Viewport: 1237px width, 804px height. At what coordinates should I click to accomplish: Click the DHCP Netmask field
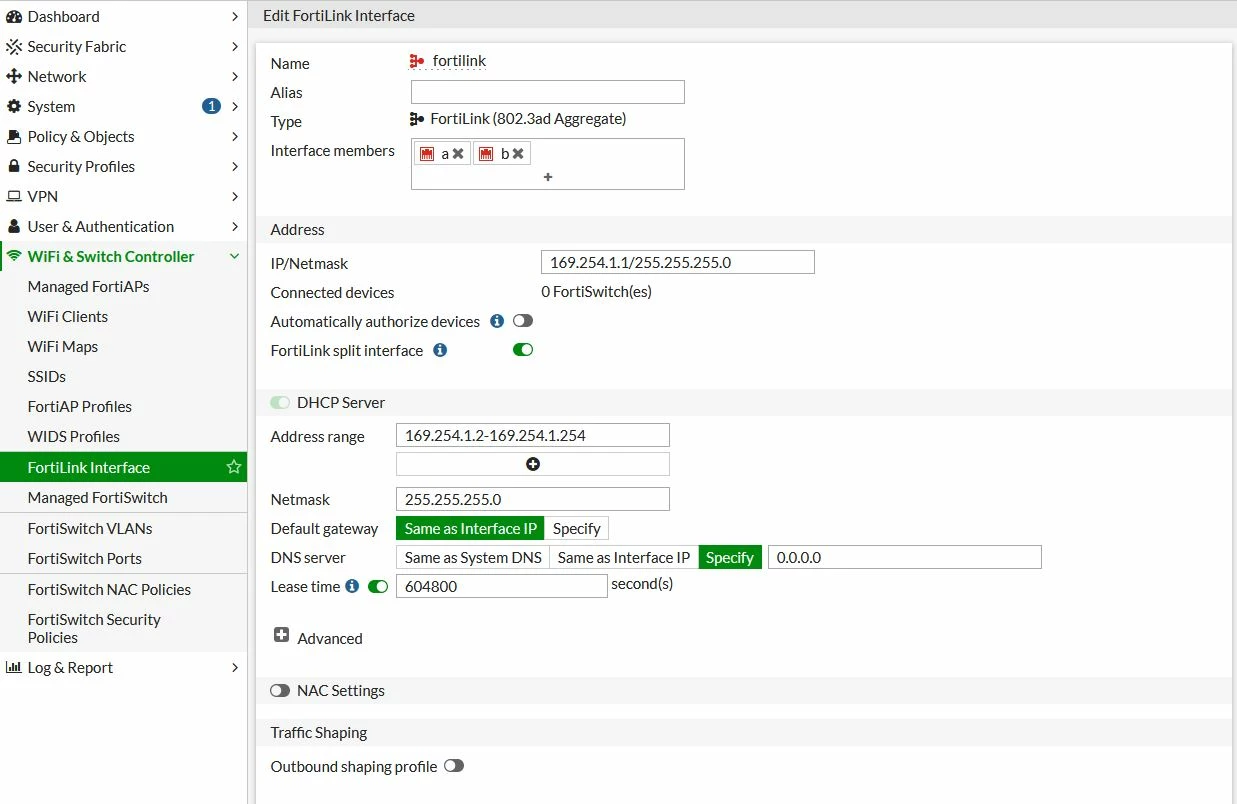[x=533, y=499]
